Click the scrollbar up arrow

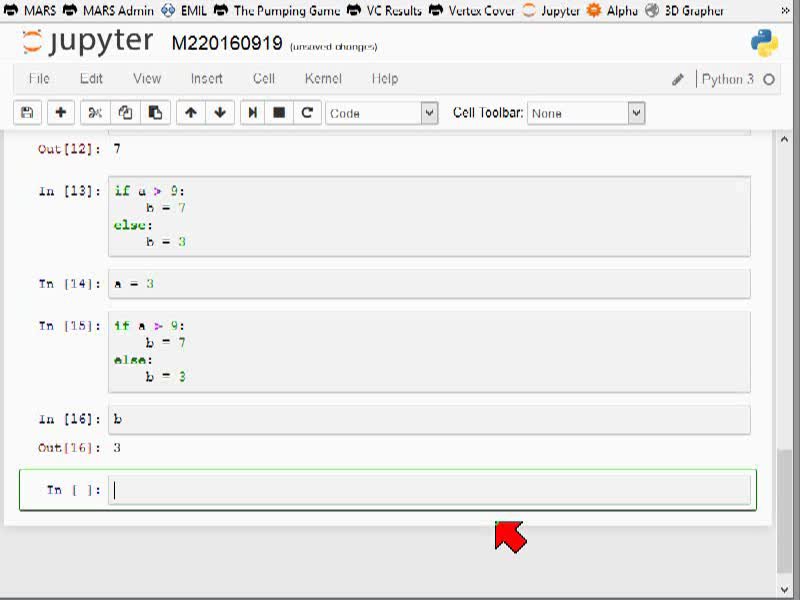click(x=784, y=139)
